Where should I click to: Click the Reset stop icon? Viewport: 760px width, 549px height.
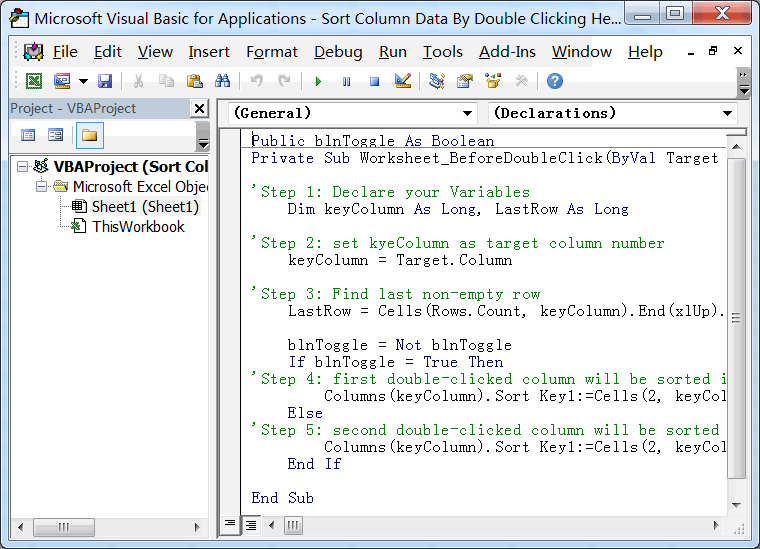pos(374,81)
